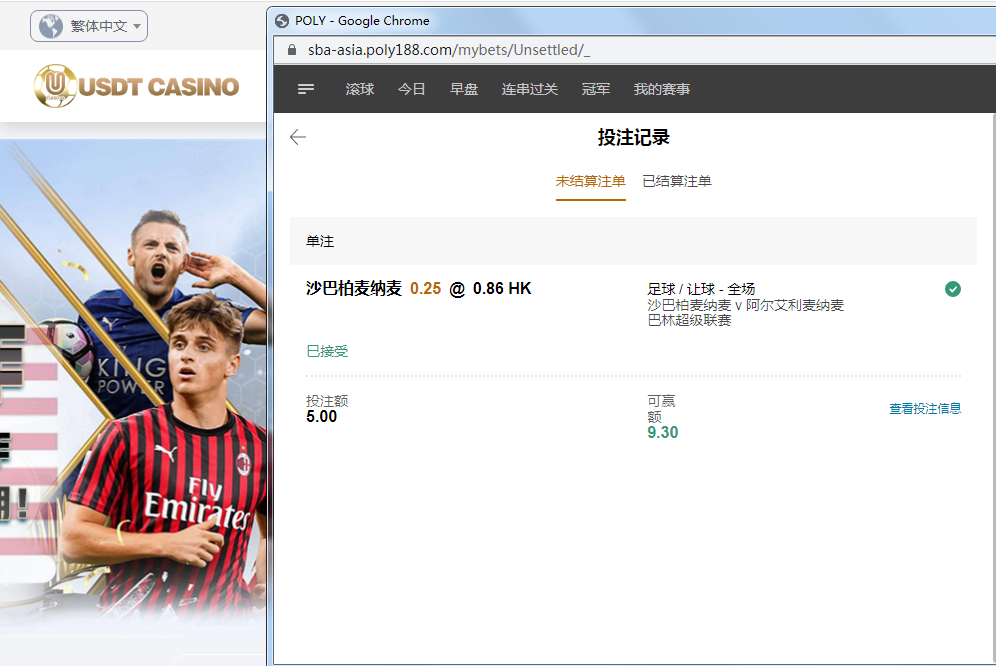Open the 今日 menu
This screenshot has width=996, height=666.
(411, 89)
